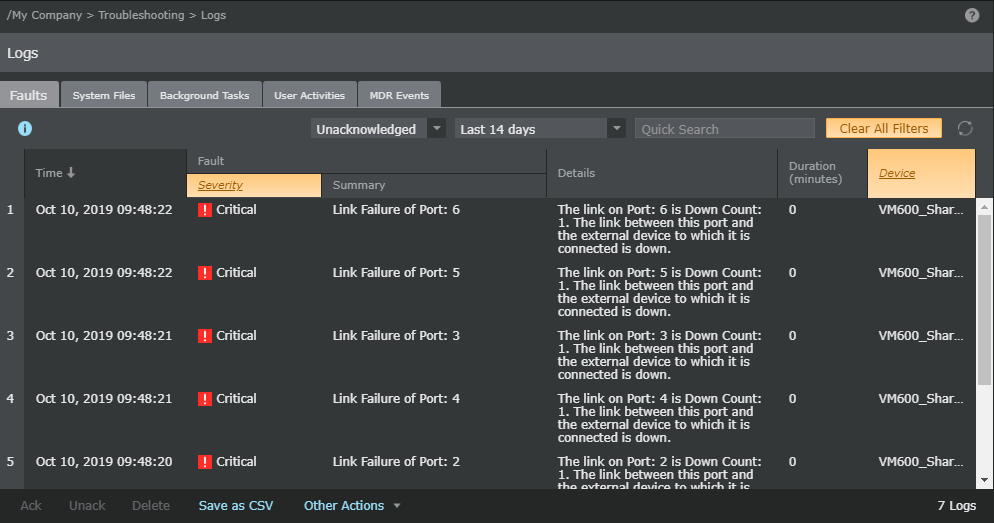Open the MDR Events tab
994x523 pixels.
click(x=399, y=95)
